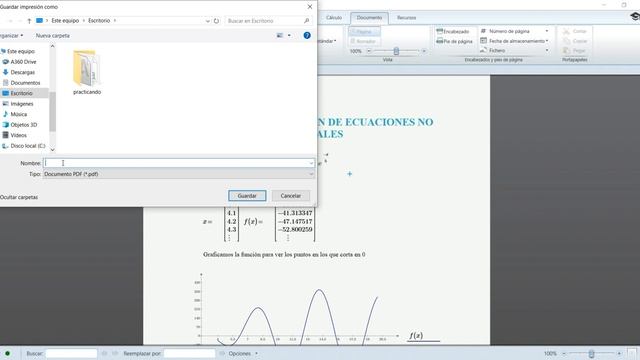Click the Reemplazar por field
This screenshot has height=360, width=640.
tap(189, 353)
